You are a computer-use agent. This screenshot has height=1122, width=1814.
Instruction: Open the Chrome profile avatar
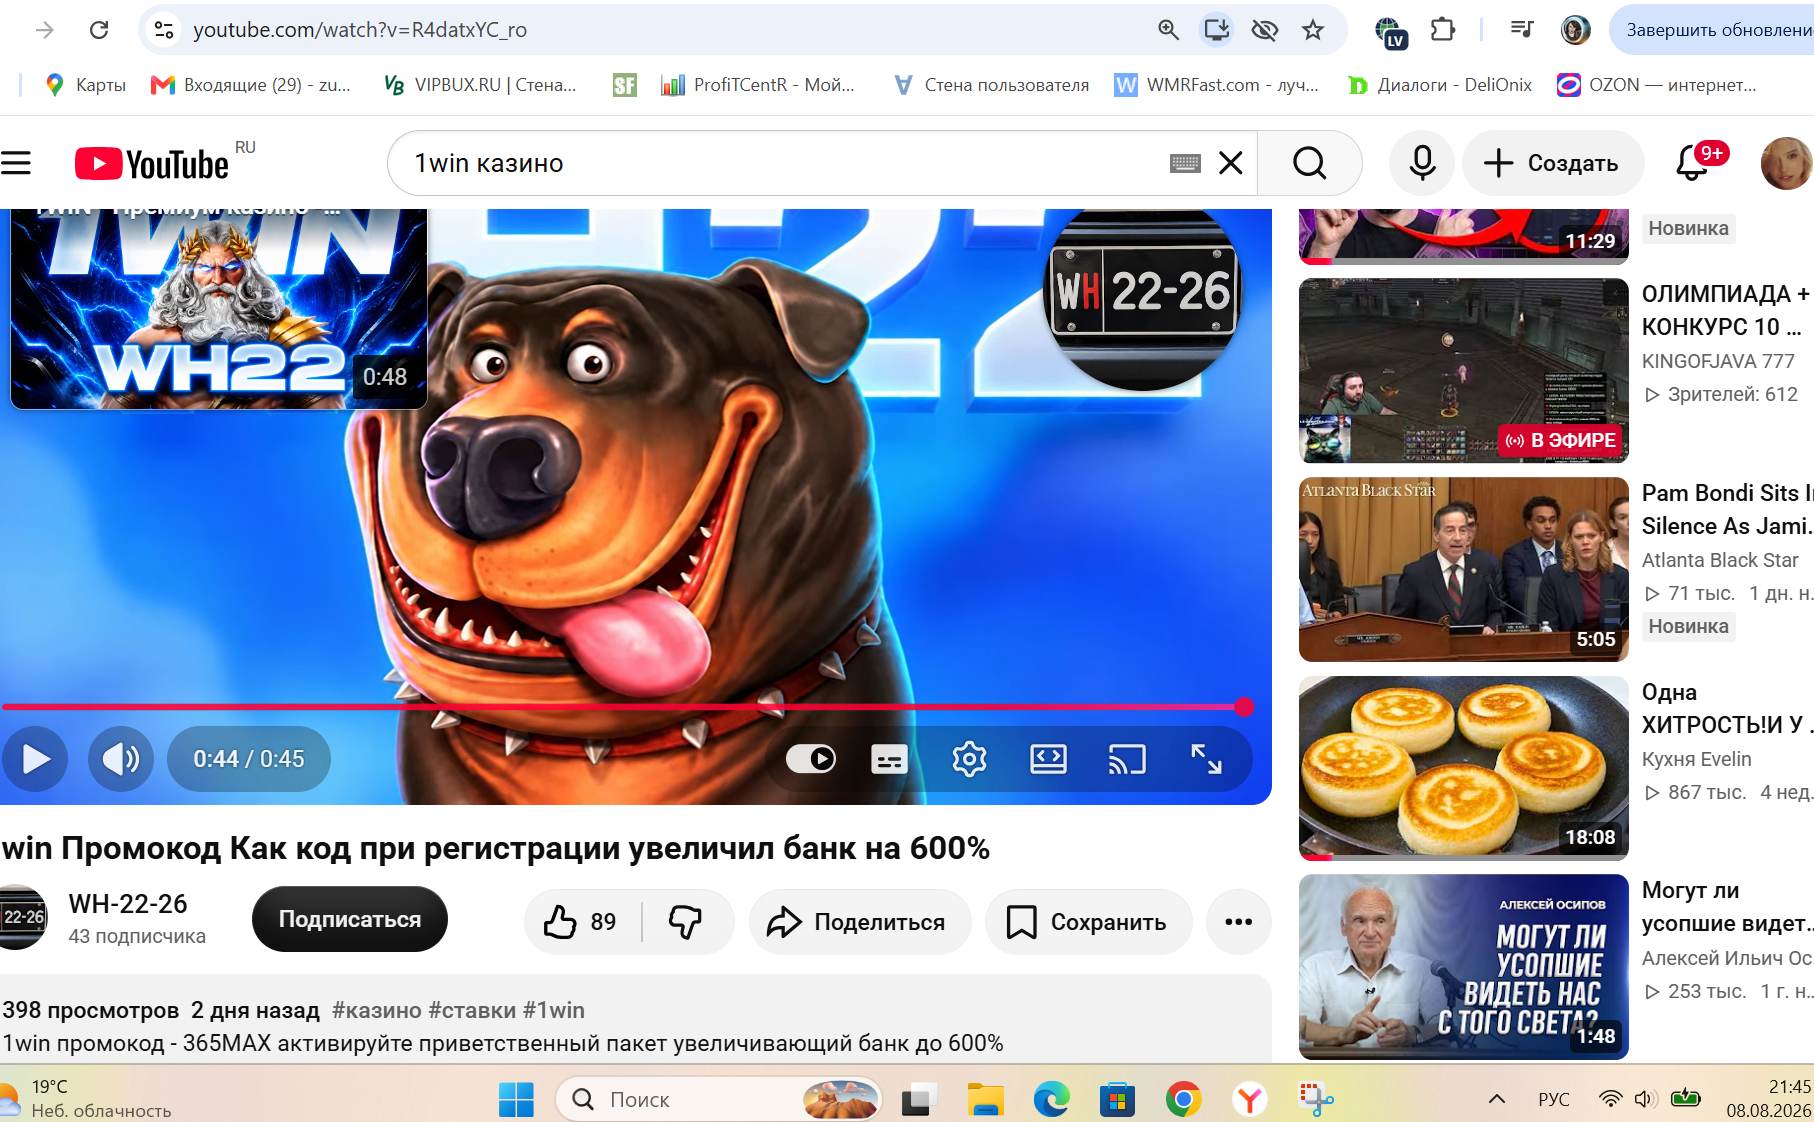1575,30
